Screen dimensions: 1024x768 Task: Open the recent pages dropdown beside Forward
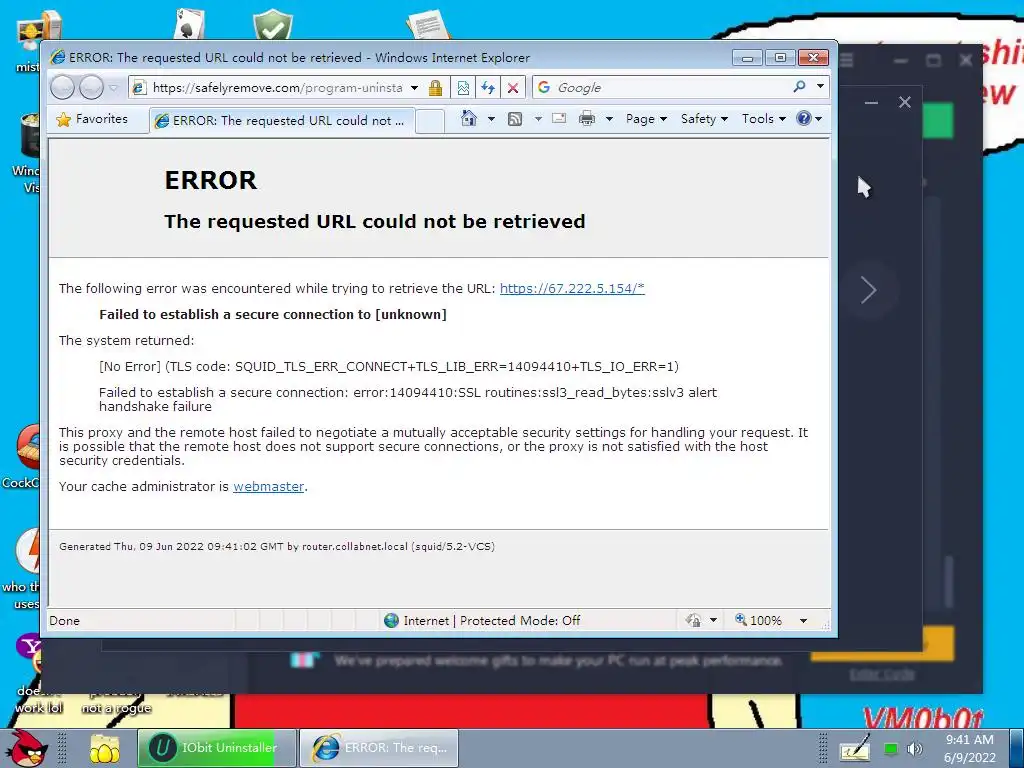coord(114,88)
